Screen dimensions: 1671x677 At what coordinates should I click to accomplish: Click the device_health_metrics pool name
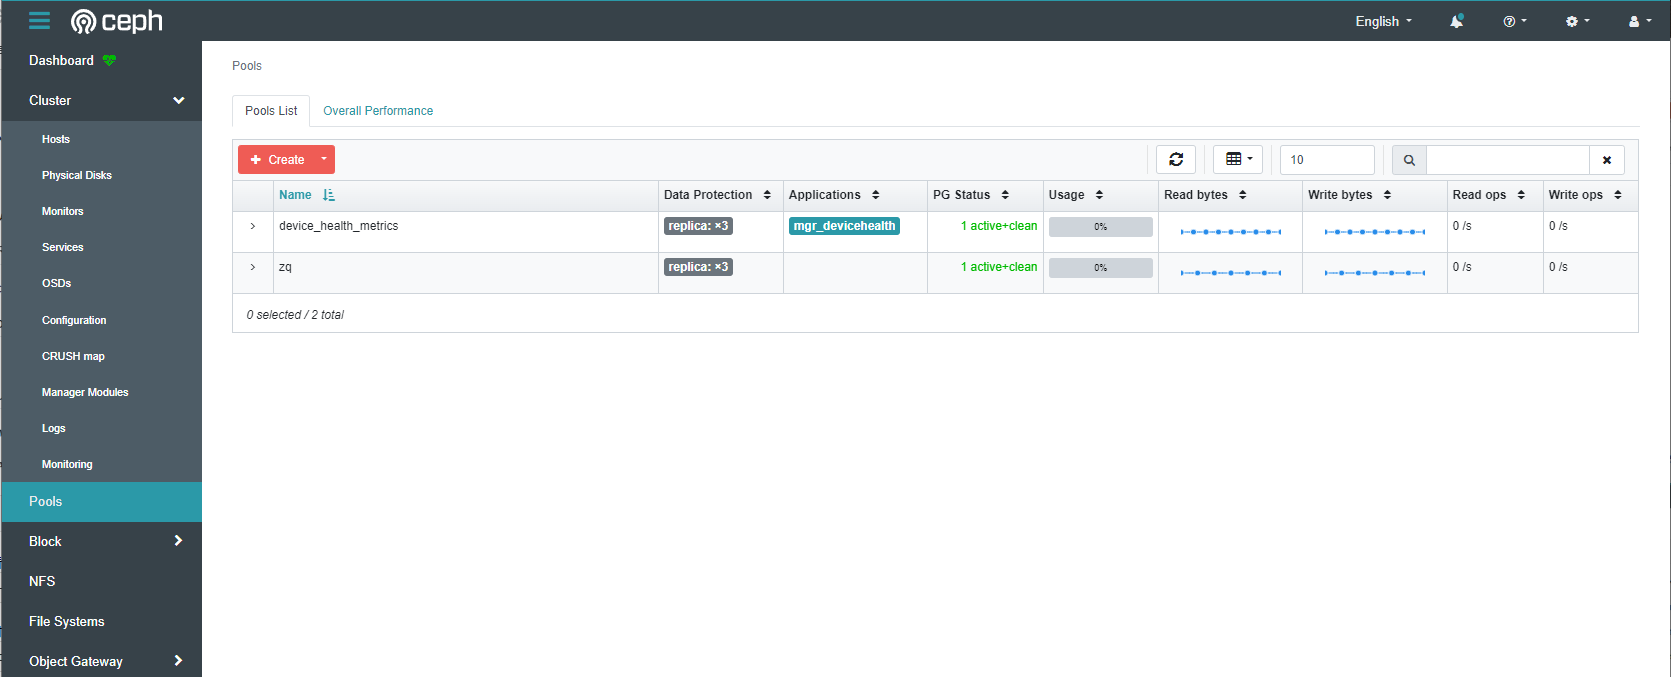pos(338,226)
